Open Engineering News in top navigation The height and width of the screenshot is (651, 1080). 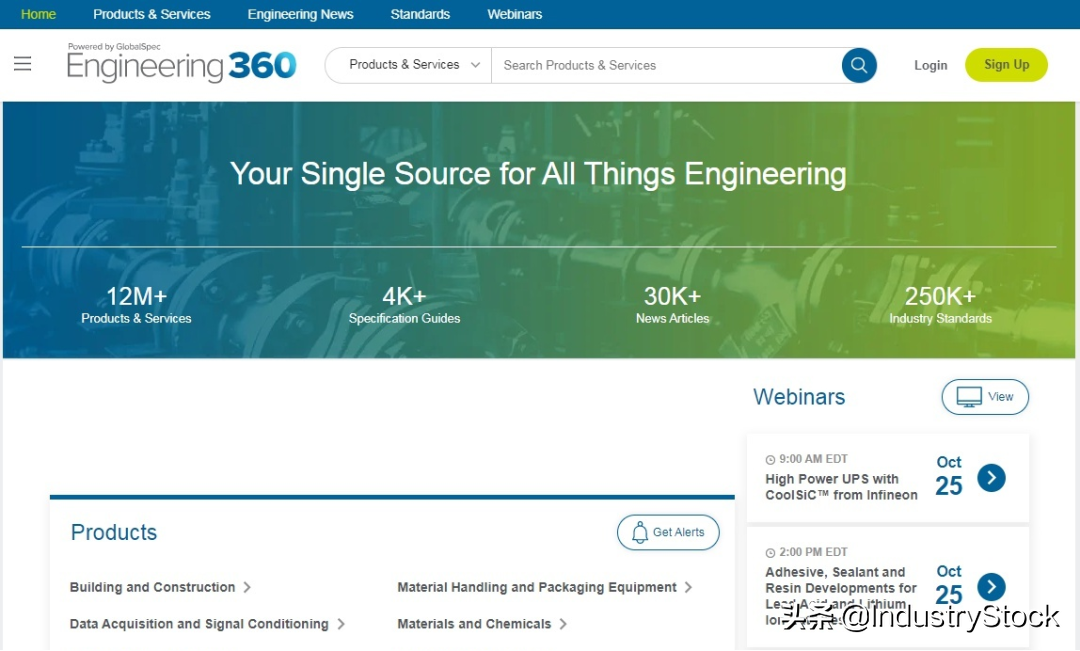(x=300, y=14)
